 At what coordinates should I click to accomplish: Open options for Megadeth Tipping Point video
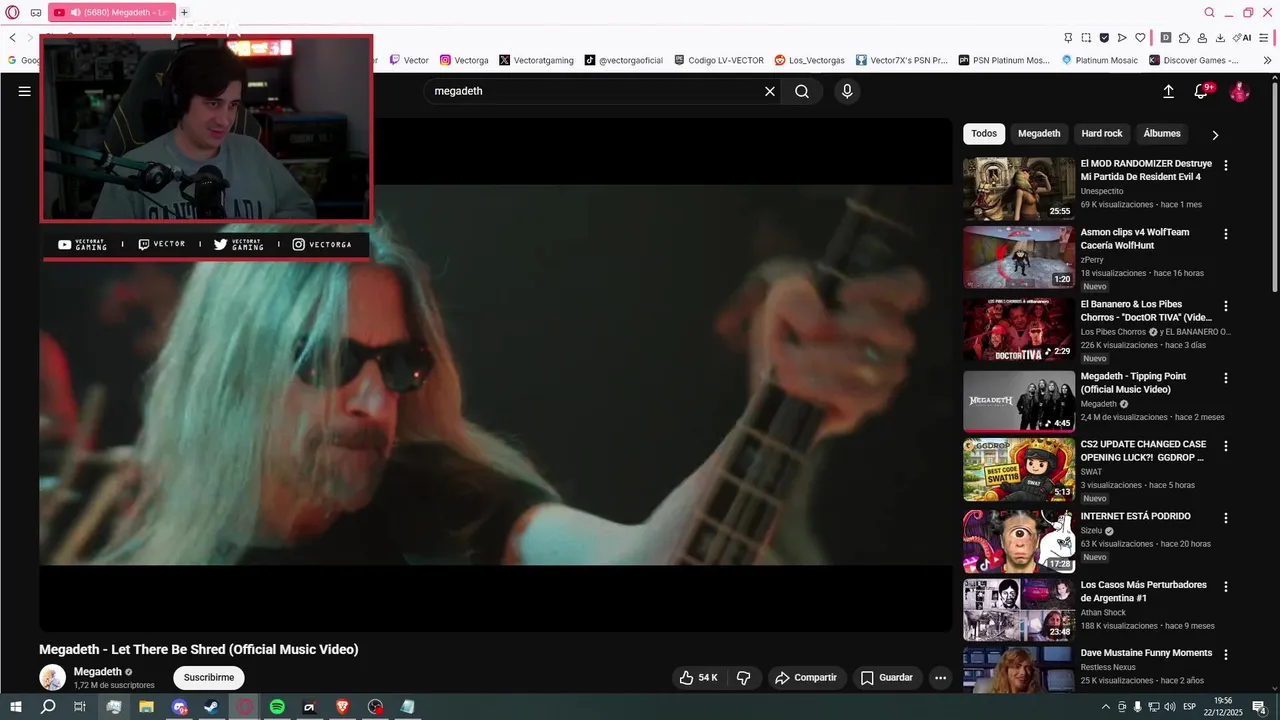click(1226, 378)
